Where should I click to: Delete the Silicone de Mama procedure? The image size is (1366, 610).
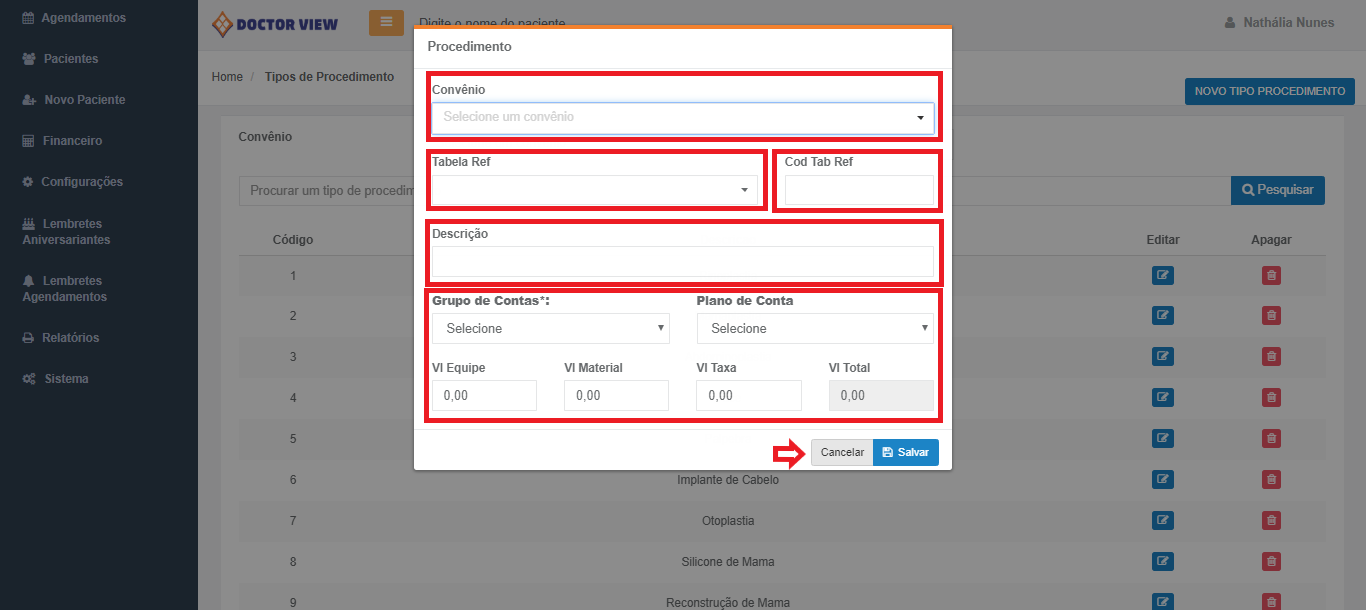pos(1271,562)
